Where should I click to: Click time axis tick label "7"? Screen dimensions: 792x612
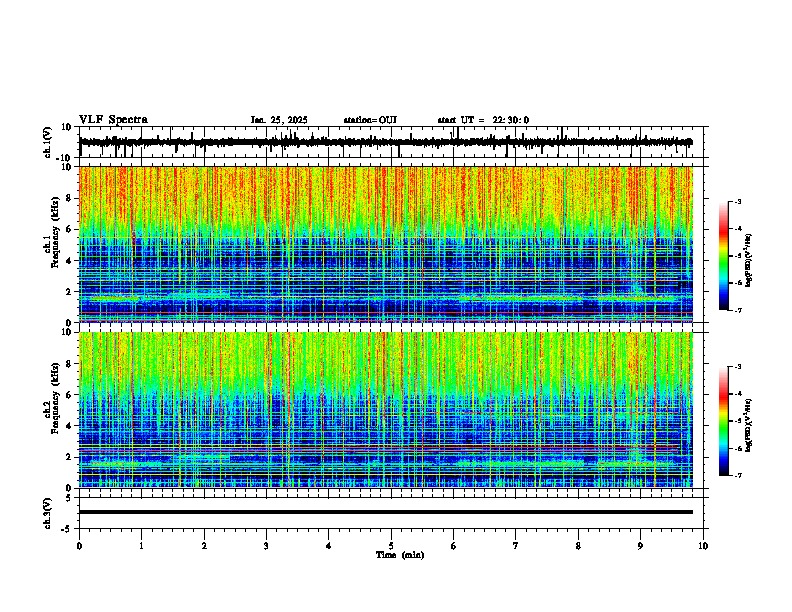click(516, 546)
